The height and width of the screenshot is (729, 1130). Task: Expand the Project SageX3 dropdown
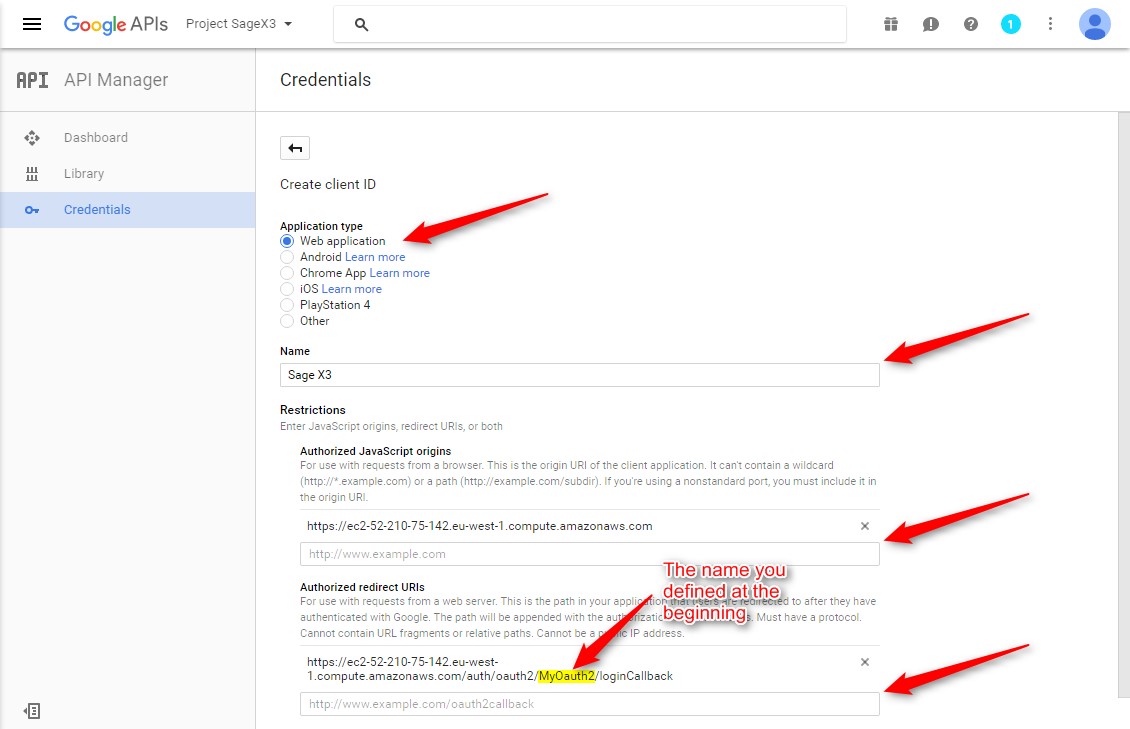point(239,24)
